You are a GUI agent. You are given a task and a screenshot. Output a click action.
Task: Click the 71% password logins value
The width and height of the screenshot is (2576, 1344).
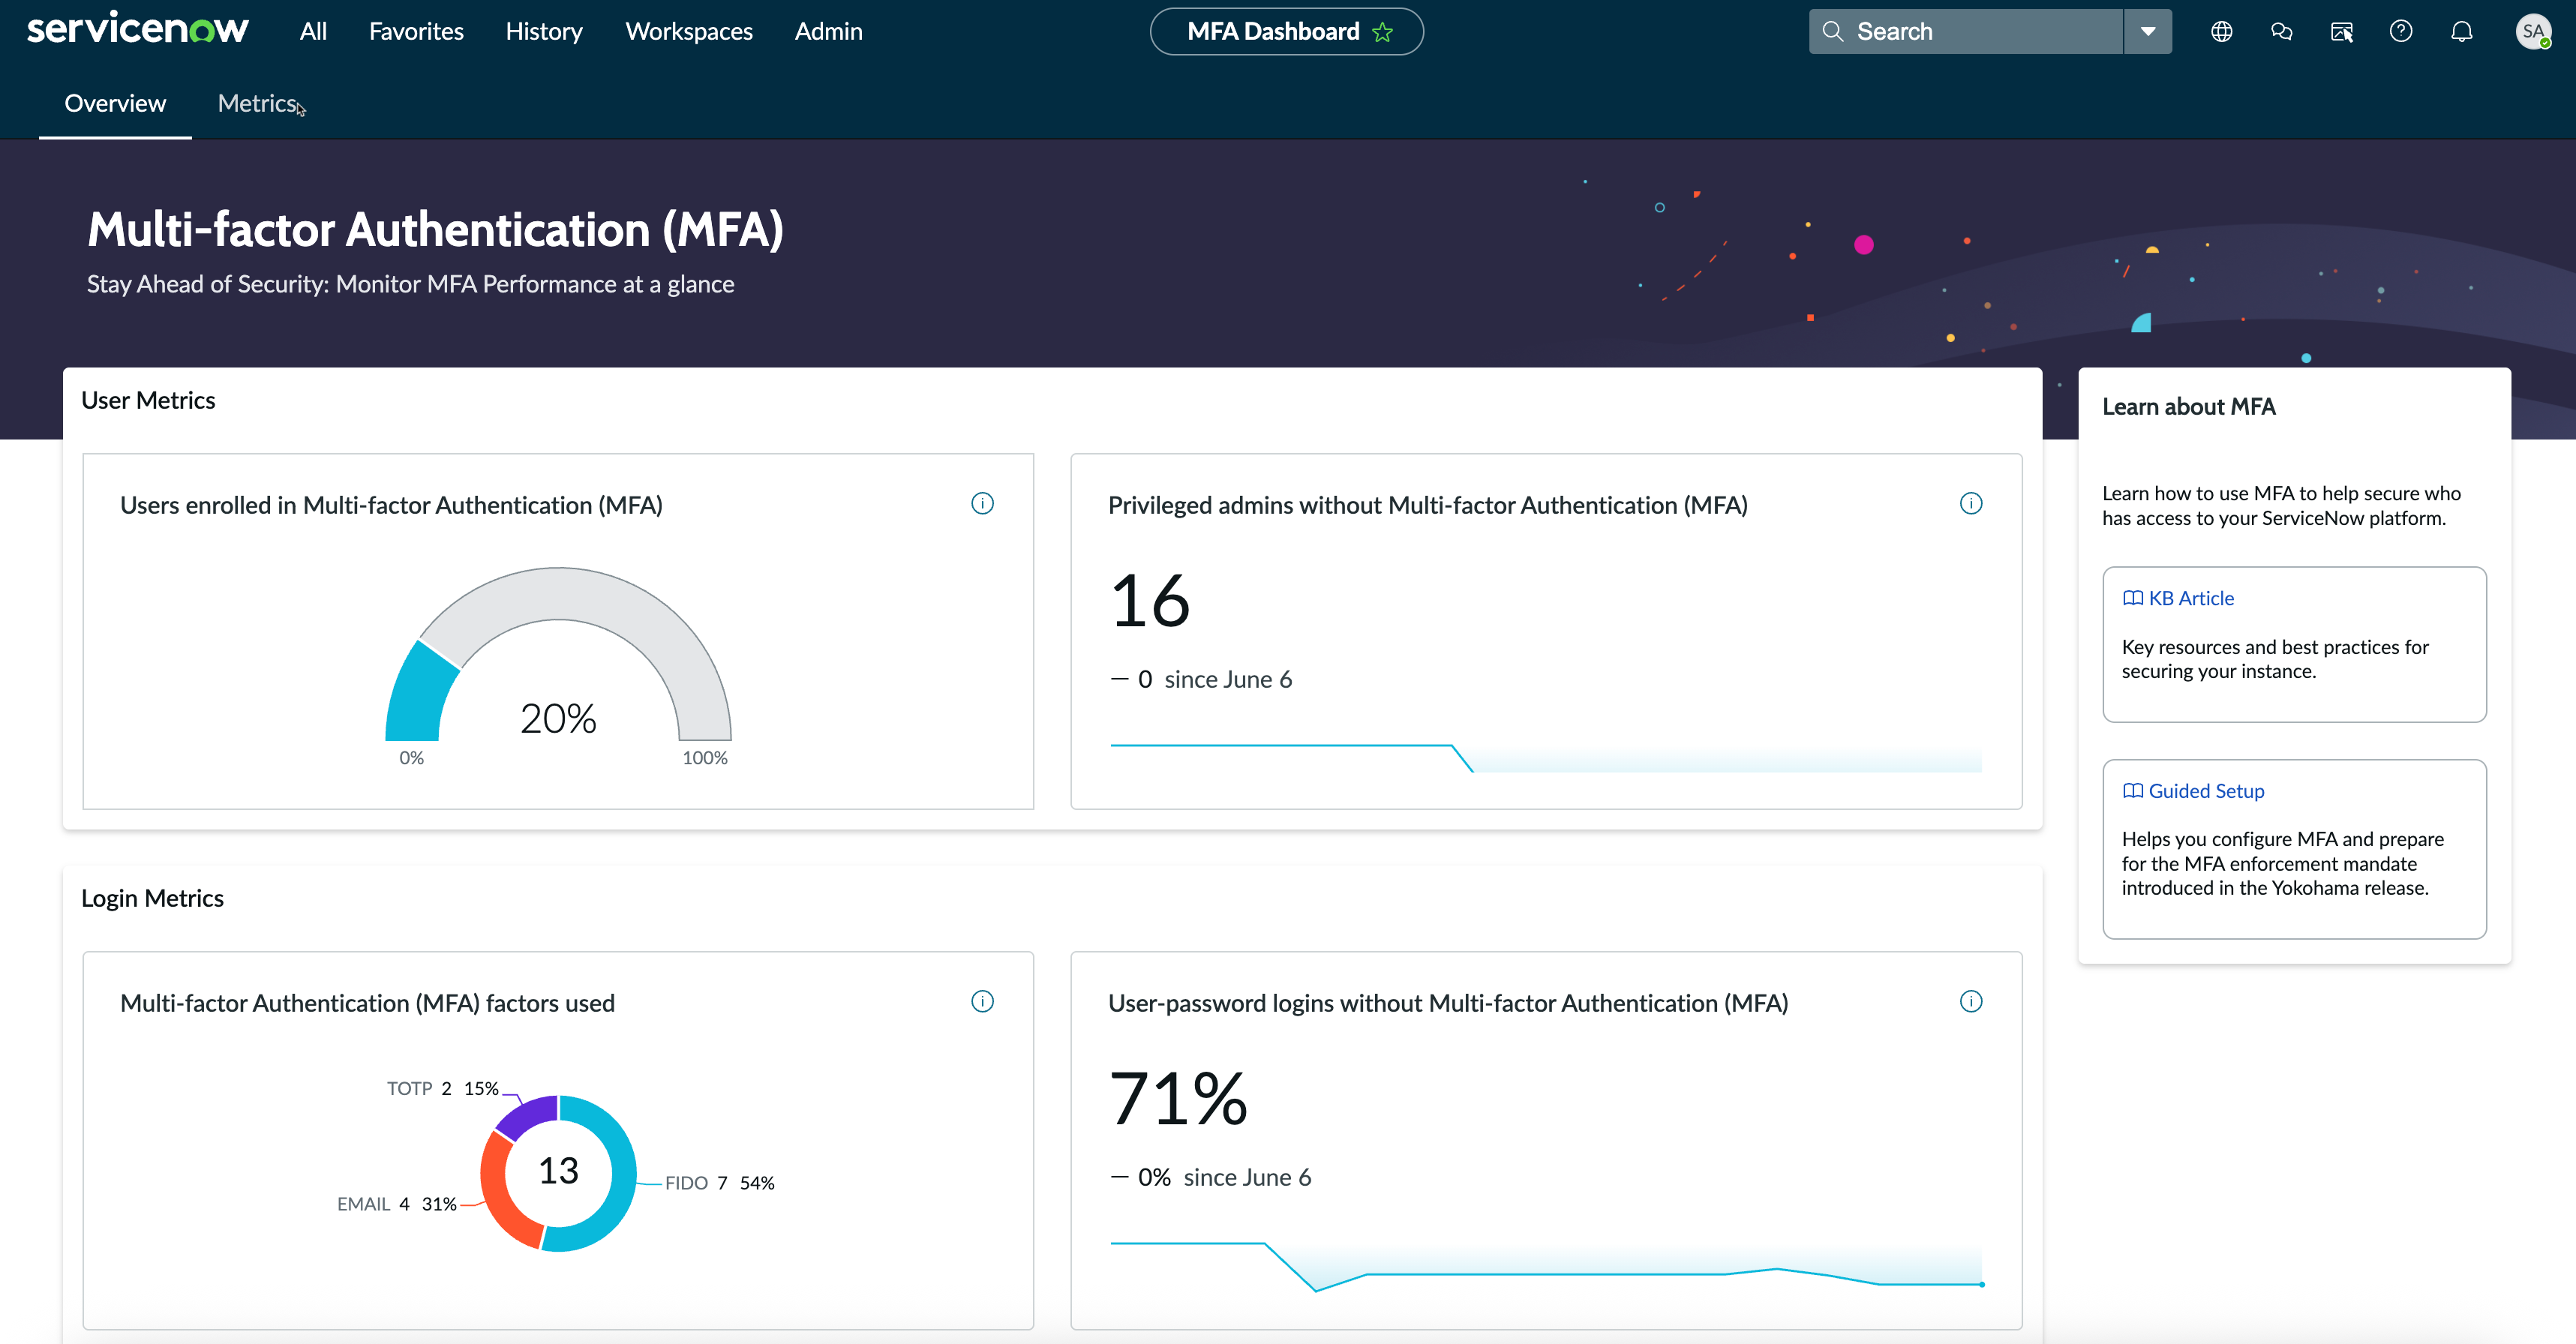click(1178, 1099)
